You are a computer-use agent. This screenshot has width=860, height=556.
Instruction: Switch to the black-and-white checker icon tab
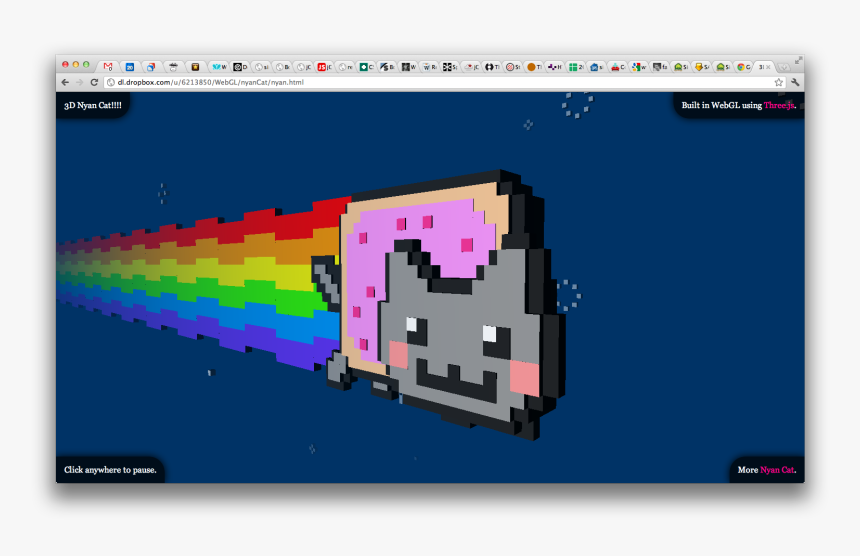click(450, 67)
